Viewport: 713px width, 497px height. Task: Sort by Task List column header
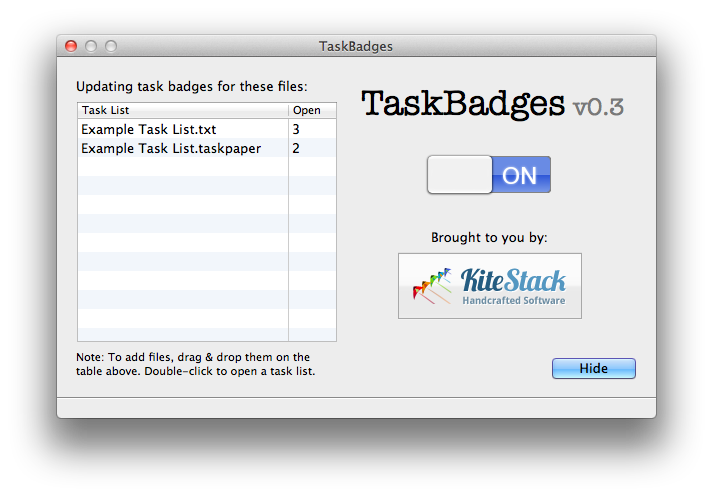(183, 110)
